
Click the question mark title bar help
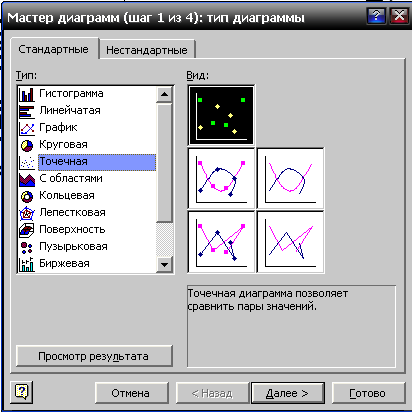coord(376,16)
